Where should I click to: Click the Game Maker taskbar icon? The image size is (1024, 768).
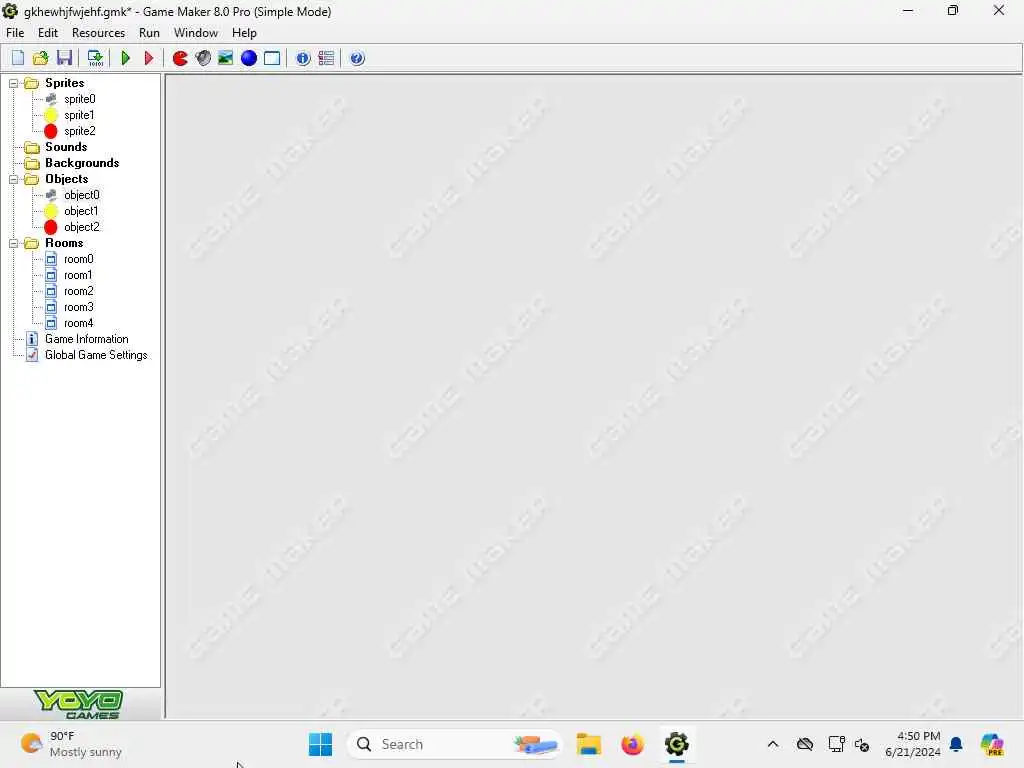pos(677,744)
